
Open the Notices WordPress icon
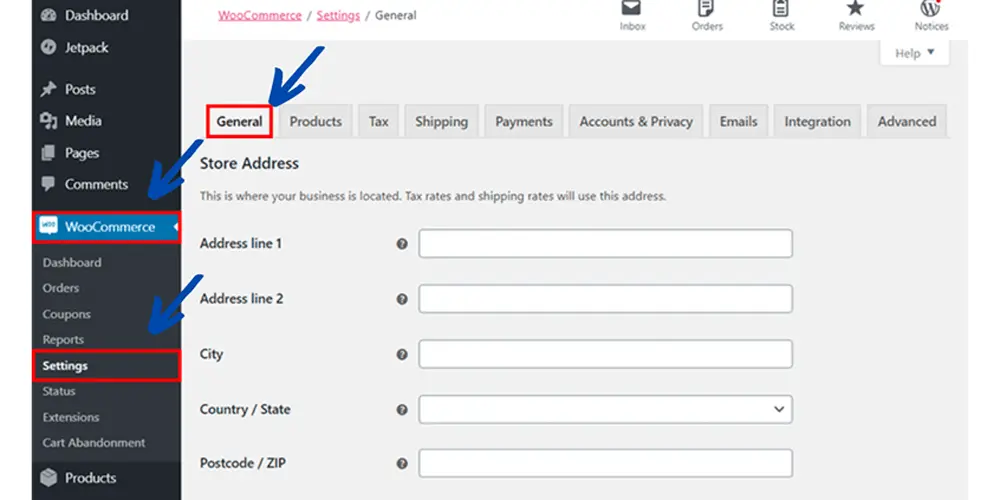(x=930, y=8)
